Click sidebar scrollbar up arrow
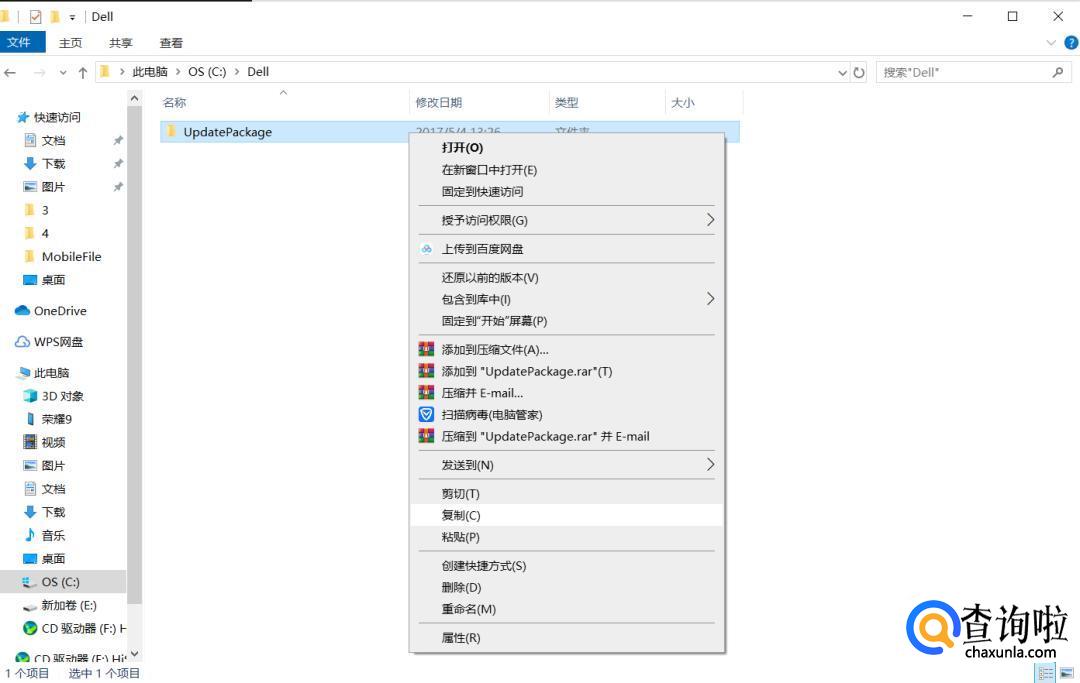Image resolution: width=1080 pixels, height=683 pixels. pyautogui.click(x=134, y=98)
